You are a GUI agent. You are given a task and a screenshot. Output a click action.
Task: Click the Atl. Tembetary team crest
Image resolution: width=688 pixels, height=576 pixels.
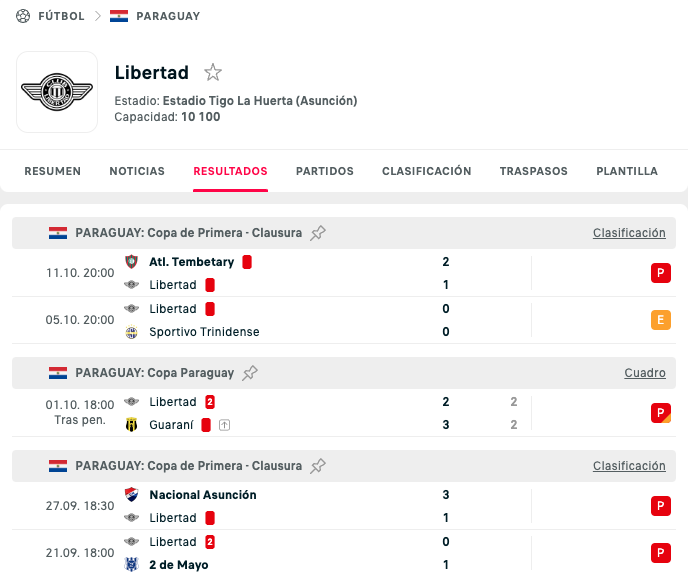click(x=131, y=262)
